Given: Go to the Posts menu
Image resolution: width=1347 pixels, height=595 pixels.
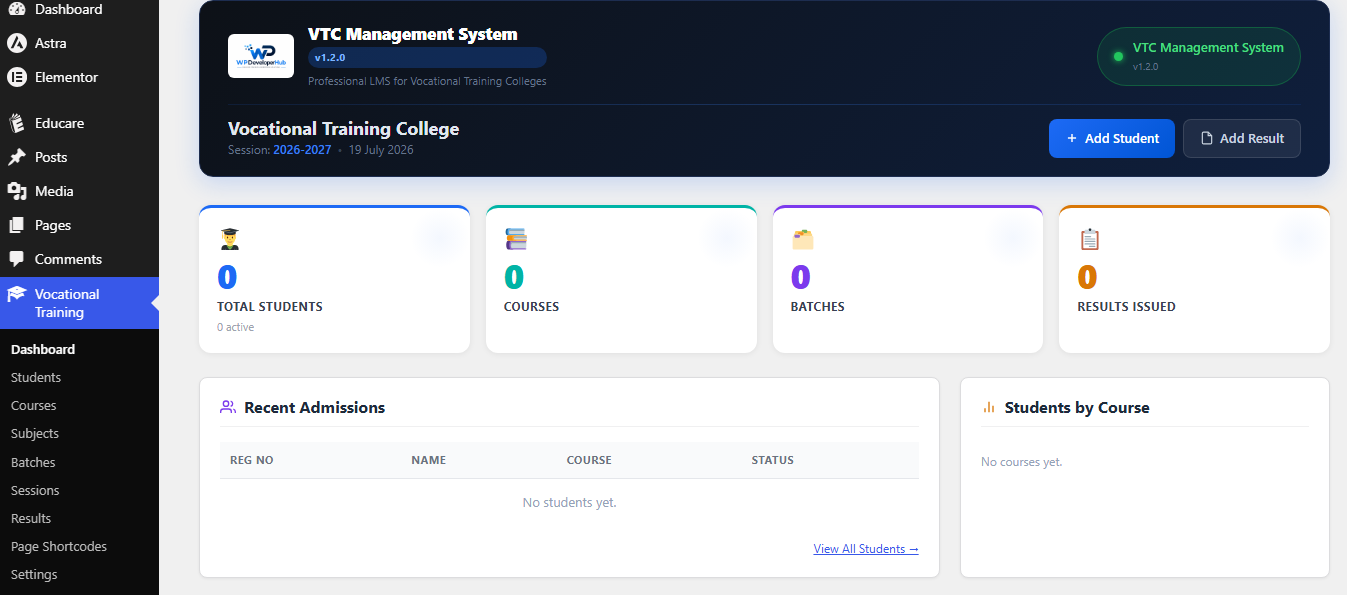Looking at the screenshot, I should pyautogui.click(x=79, y=157).
